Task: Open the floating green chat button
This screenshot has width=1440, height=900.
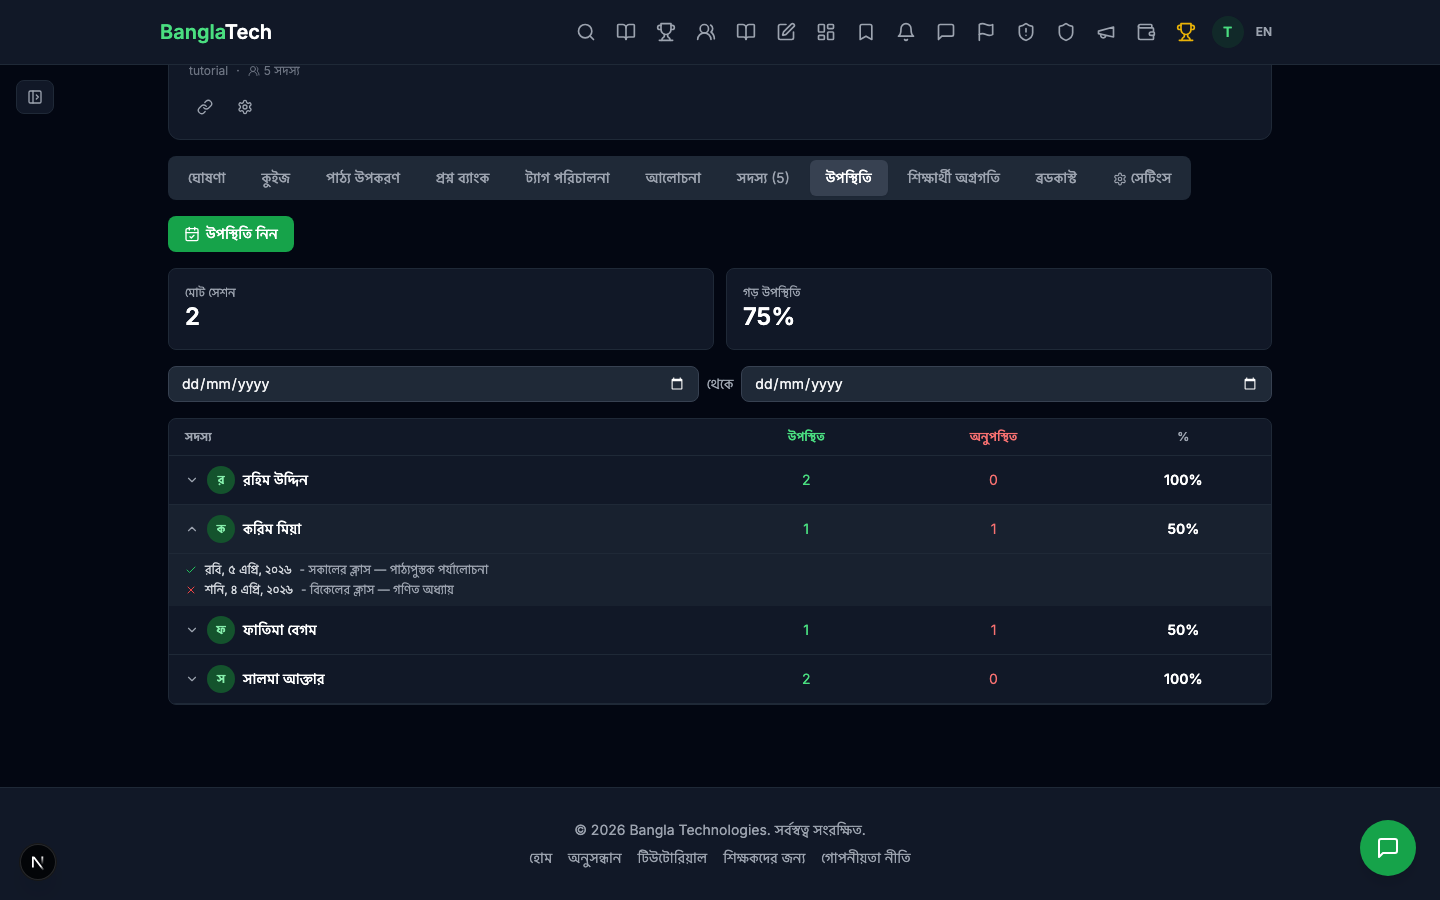Action: (1387, 848)
